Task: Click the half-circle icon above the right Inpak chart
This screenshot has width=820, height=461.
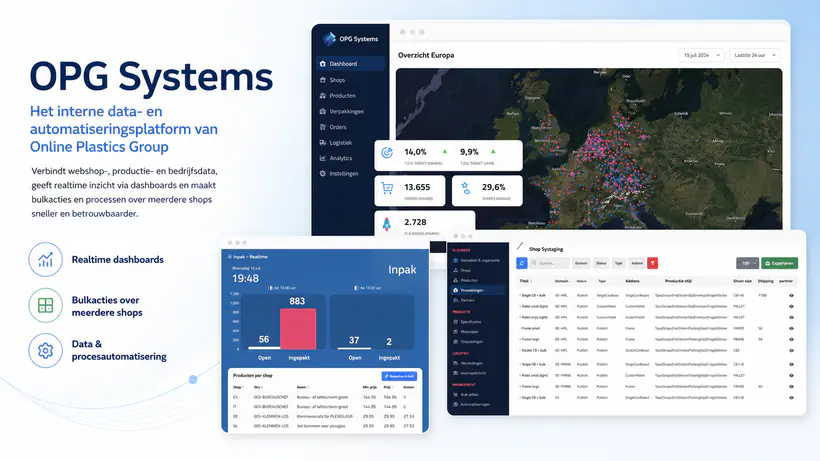Action: [x=356, y=288]
